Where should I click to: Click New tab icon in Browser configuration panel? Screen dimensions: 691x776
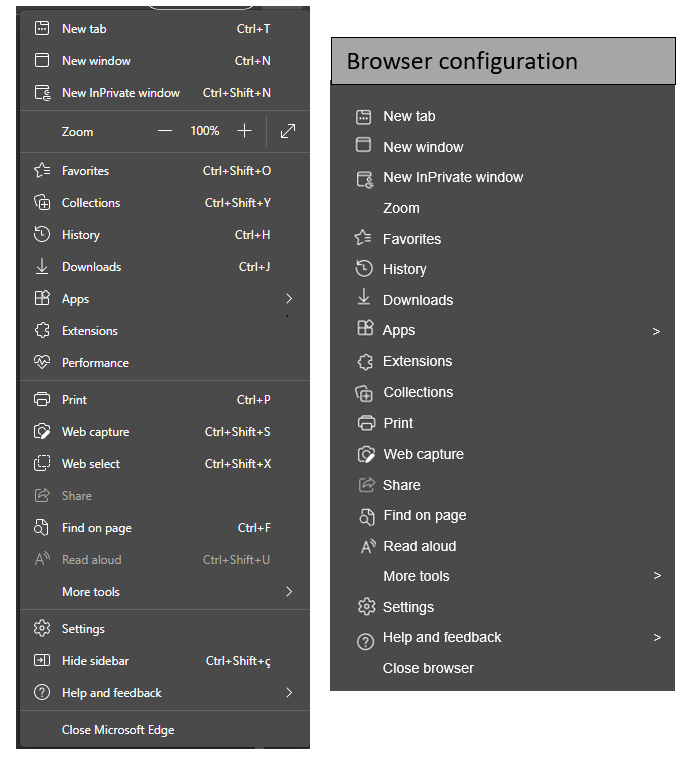point(363,117)
